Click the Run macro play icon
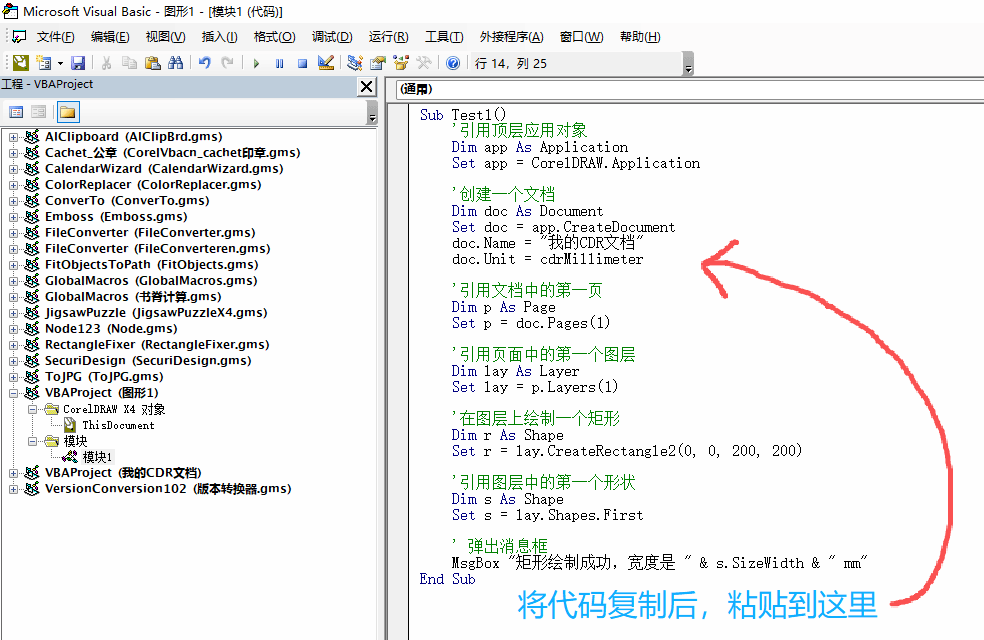The width and height of the screenshot is (984, 640). [256, 63]
